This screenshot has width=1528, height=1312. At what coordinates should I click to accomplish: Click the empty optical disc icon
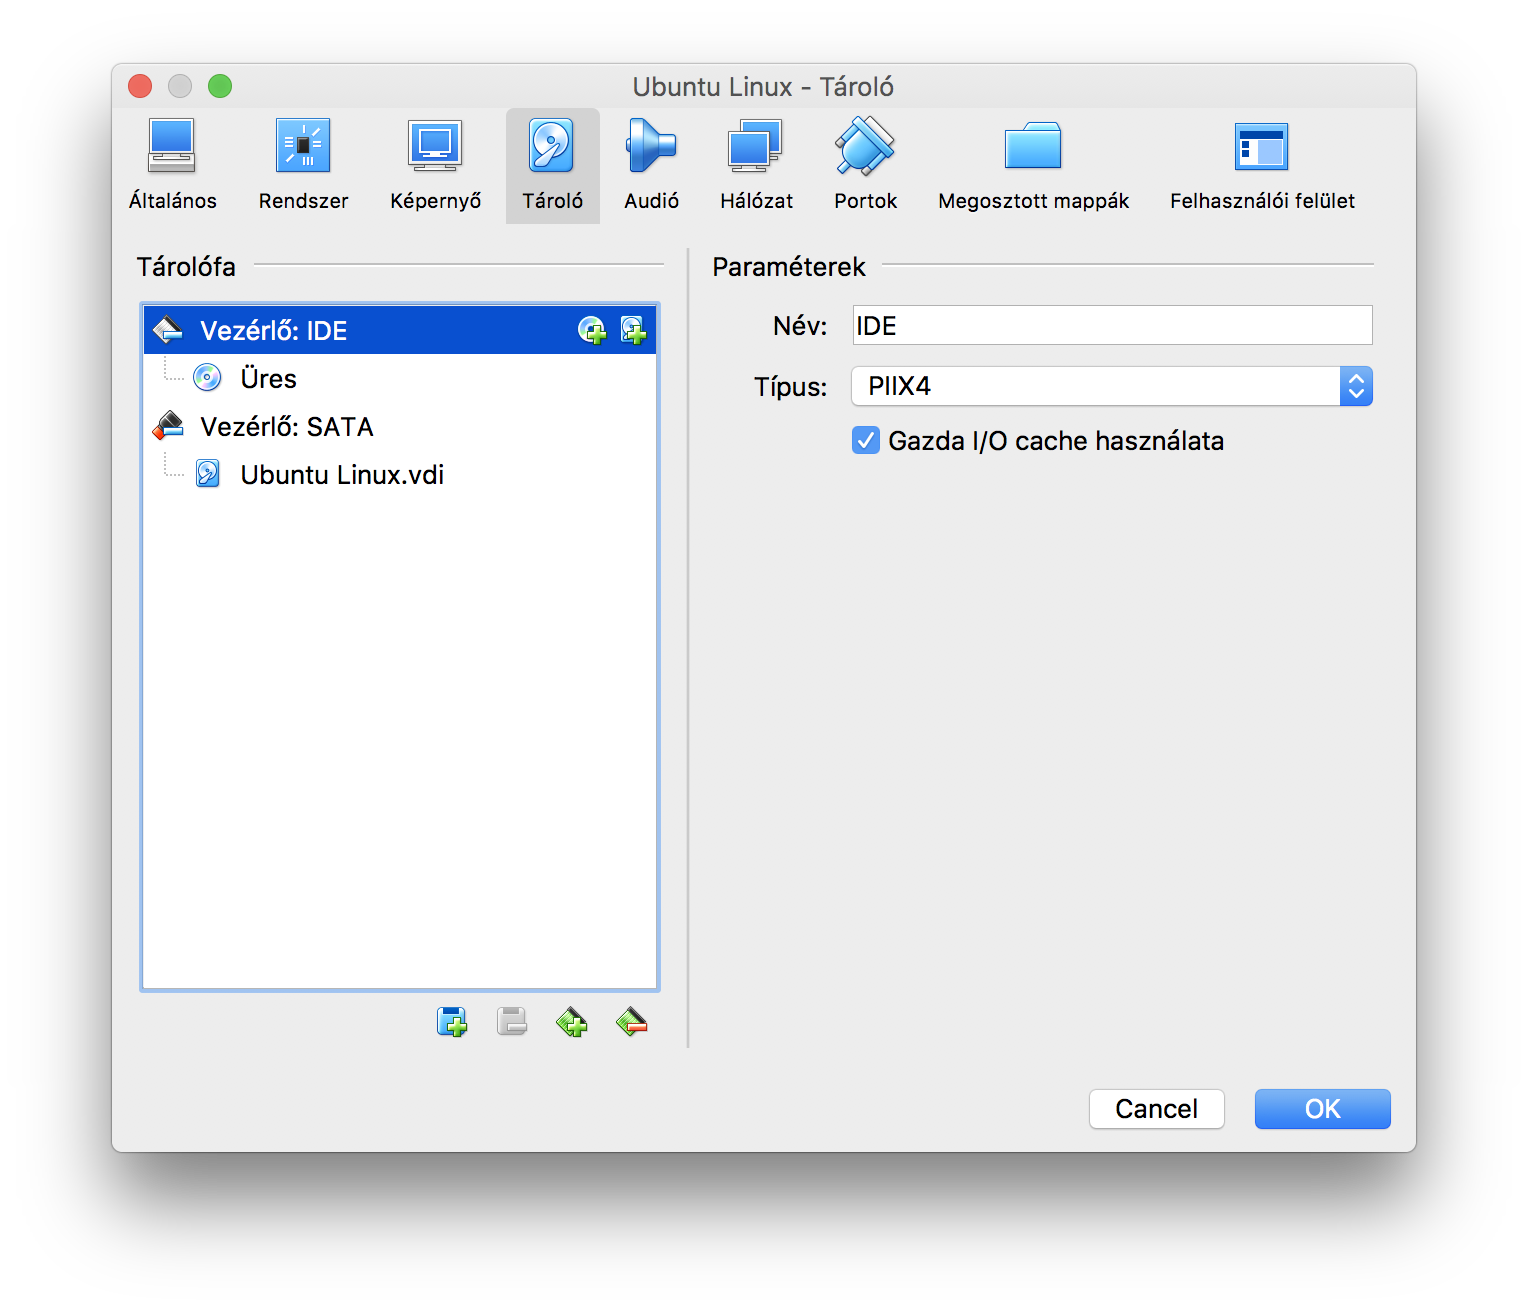(x=207, y=378)
